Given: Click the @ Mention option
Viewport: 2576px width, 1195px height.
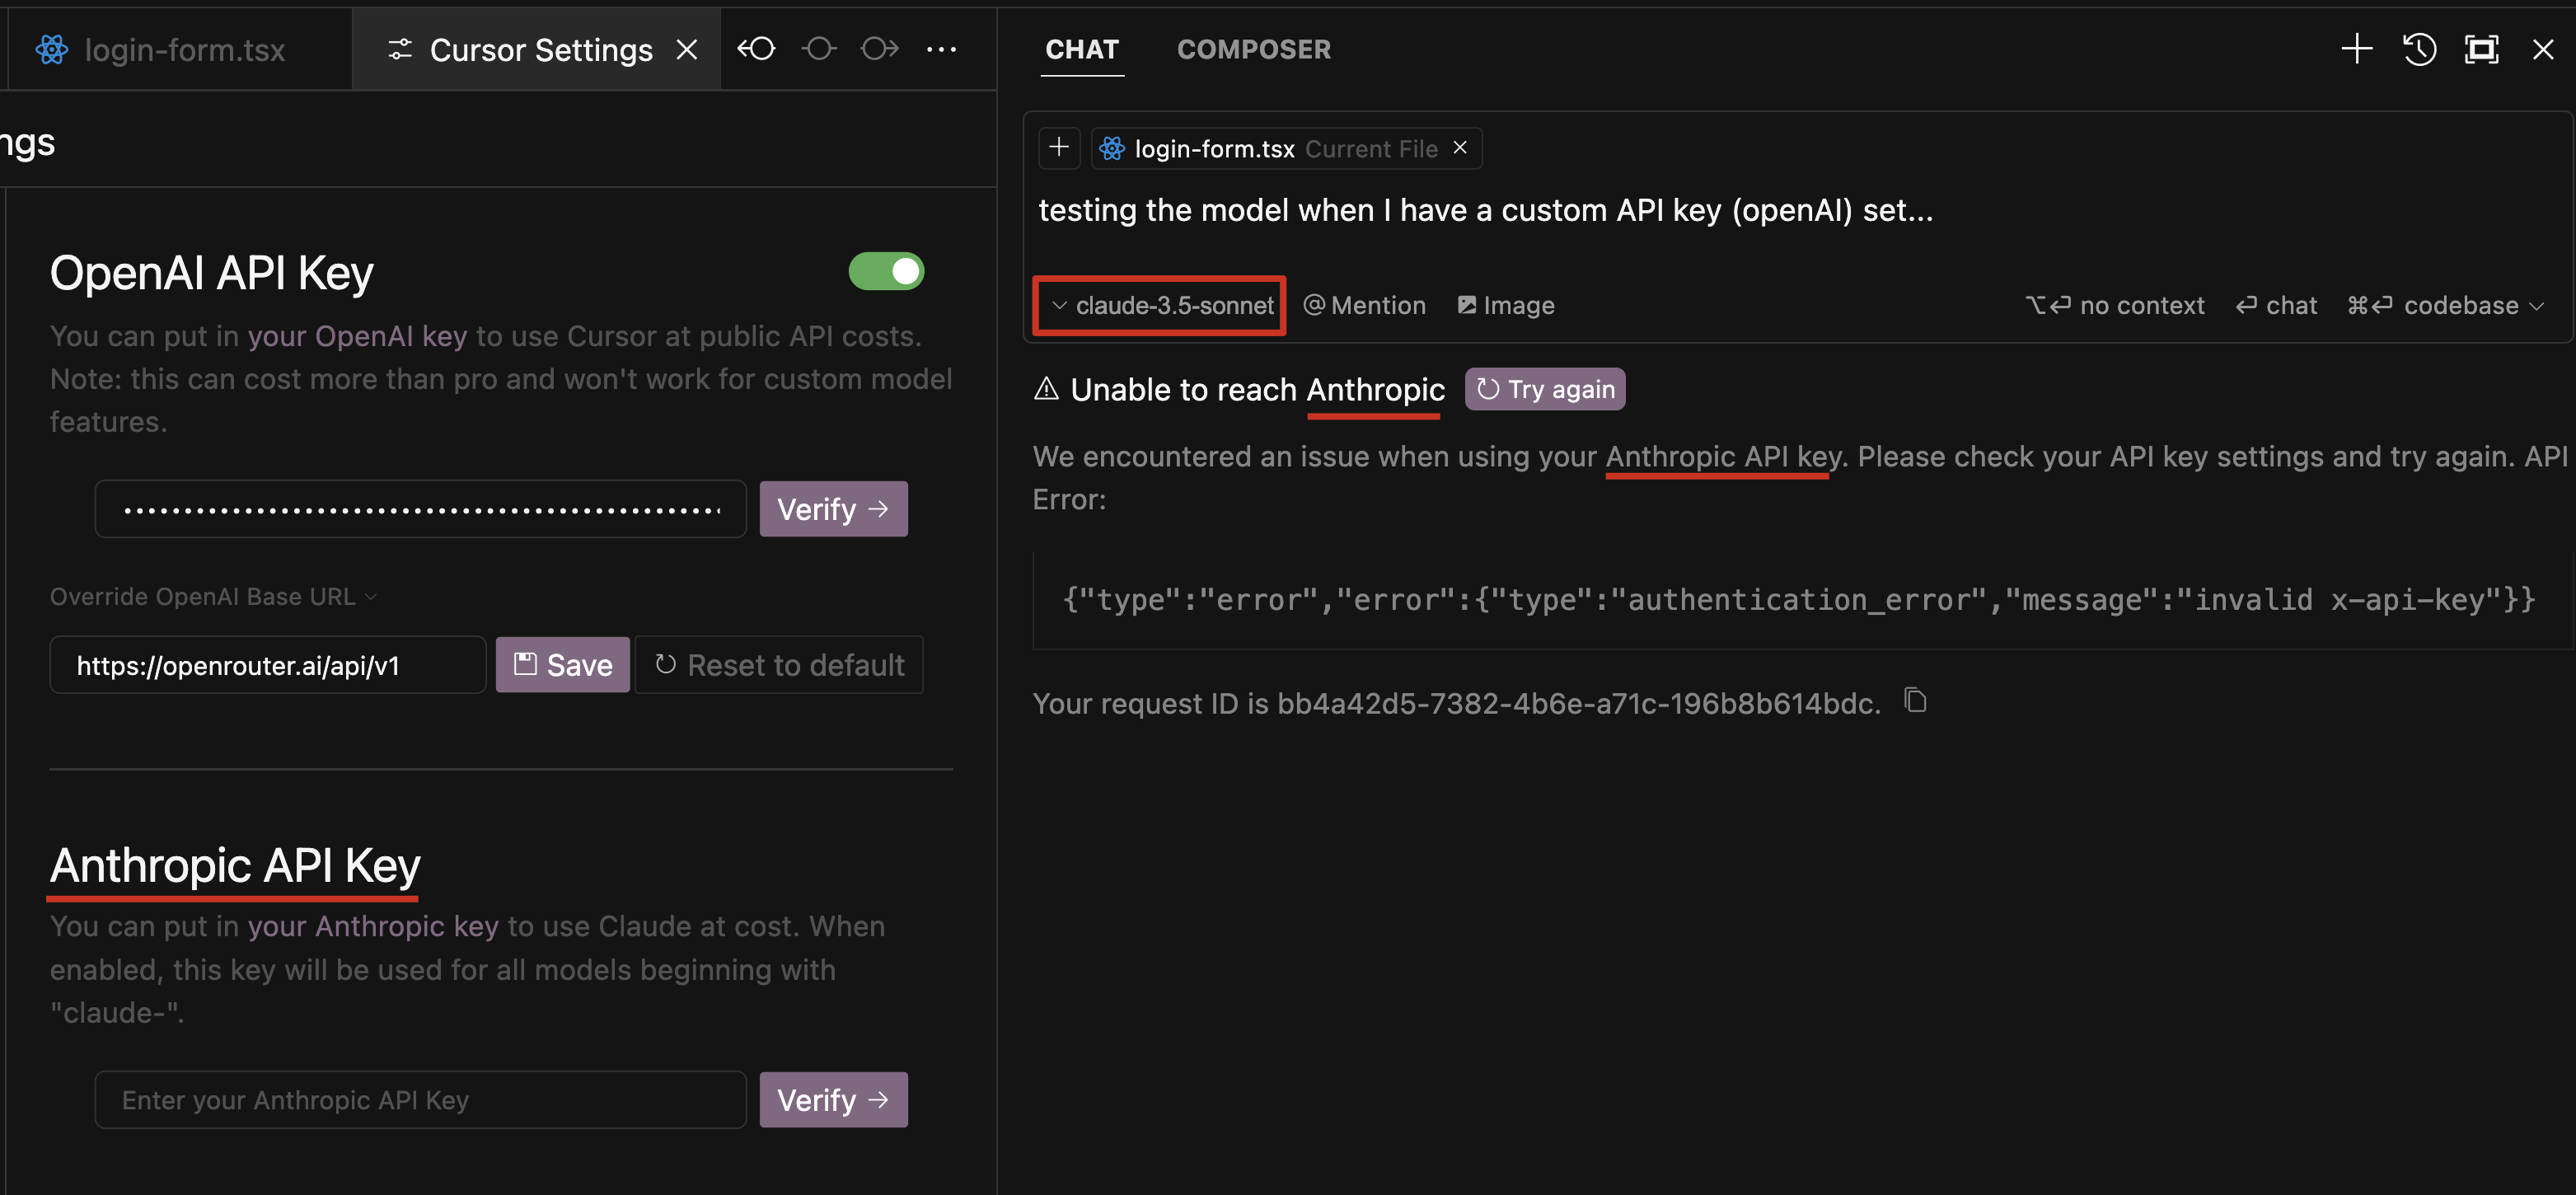Looking at the screenshot, I should coord(1365,306).
